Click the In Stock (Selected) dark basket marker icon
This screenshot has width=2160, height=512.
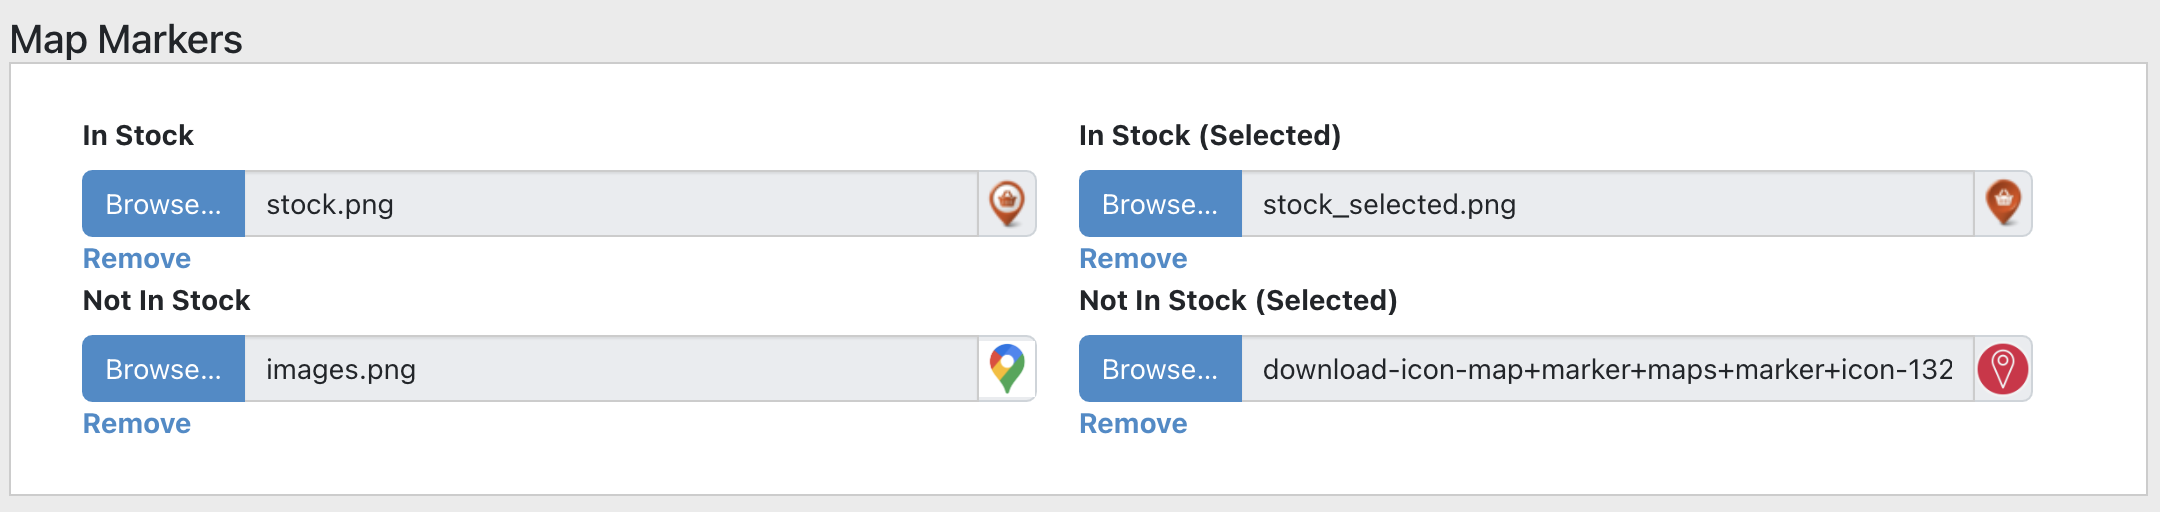[2003, 204]
